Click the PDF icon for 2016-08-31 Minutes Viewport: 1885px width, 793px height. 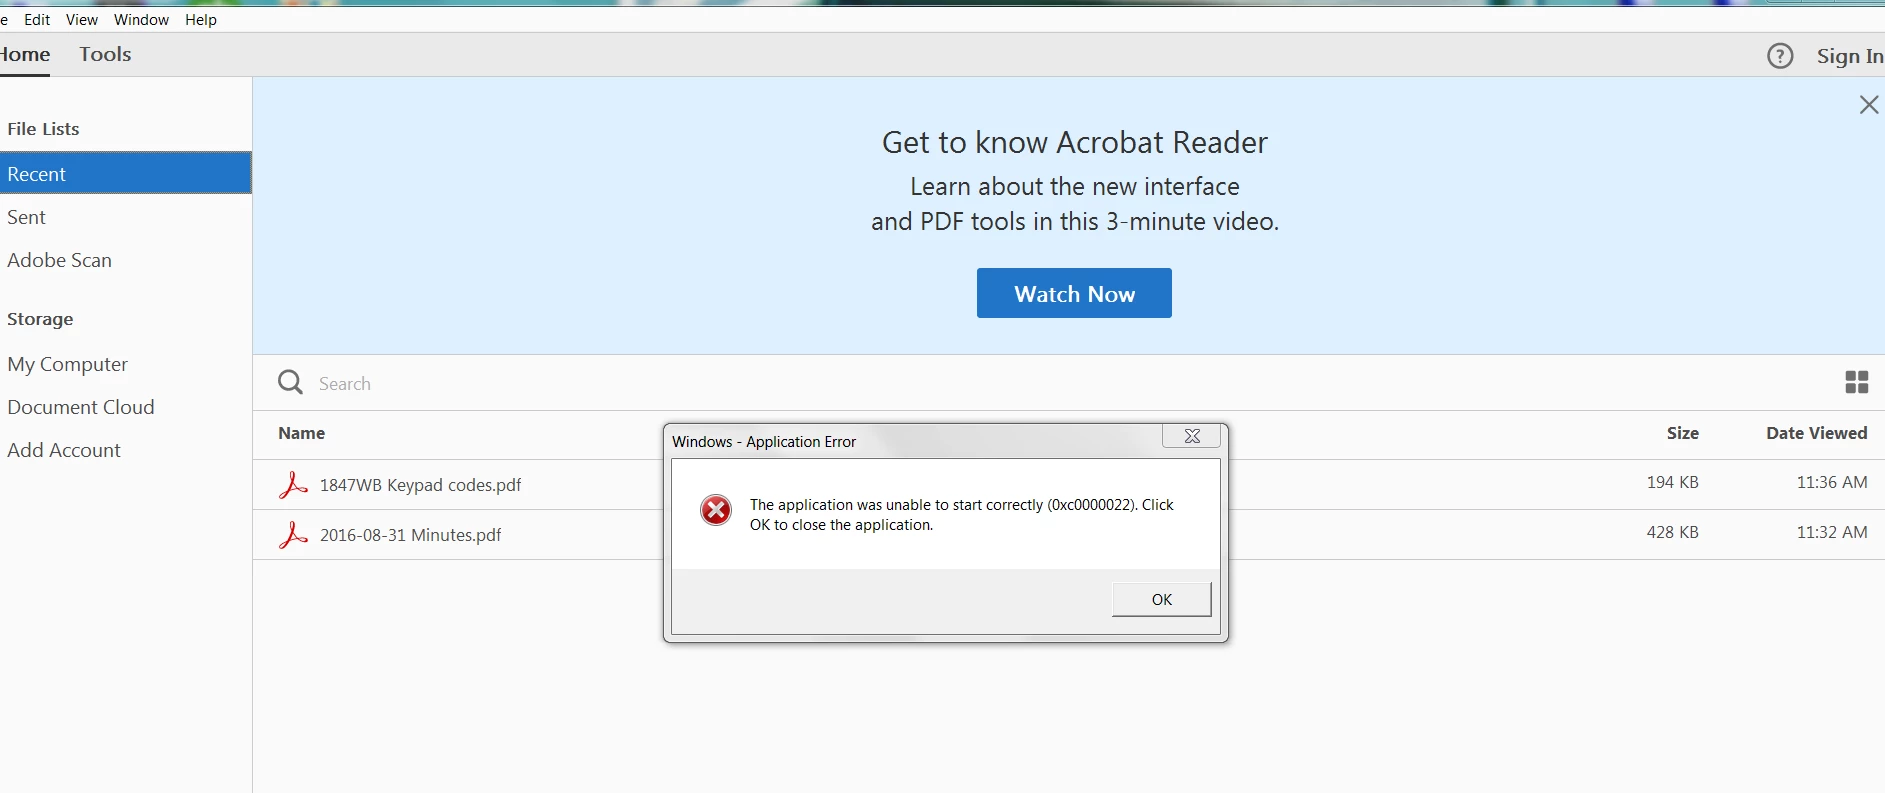pyautogui.click(x=292, y=535)
